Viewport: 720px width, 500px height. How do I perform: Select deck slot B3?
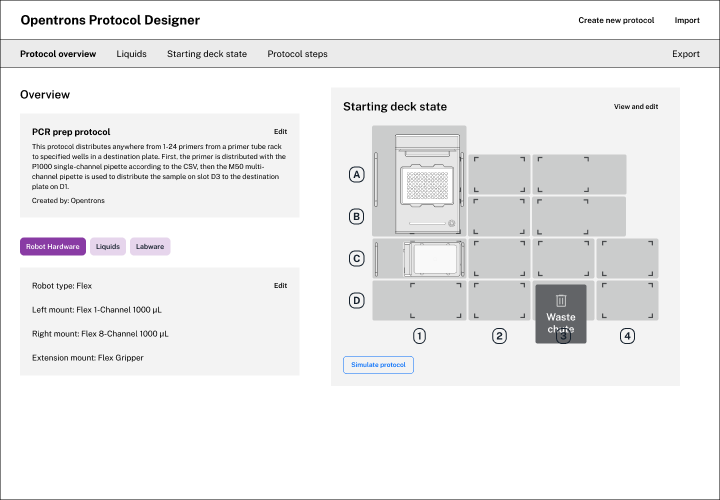click(x=579, y=216)
